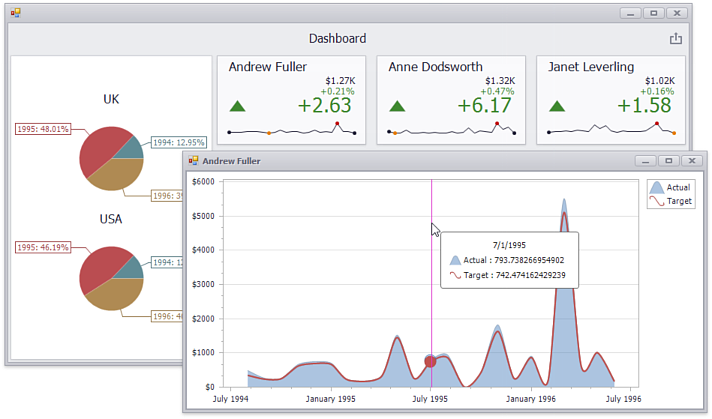This screenshot has height=419, width=712.
Task: Click the USA pie chart title
Action: pyautogui.click(x=111, y=219)
